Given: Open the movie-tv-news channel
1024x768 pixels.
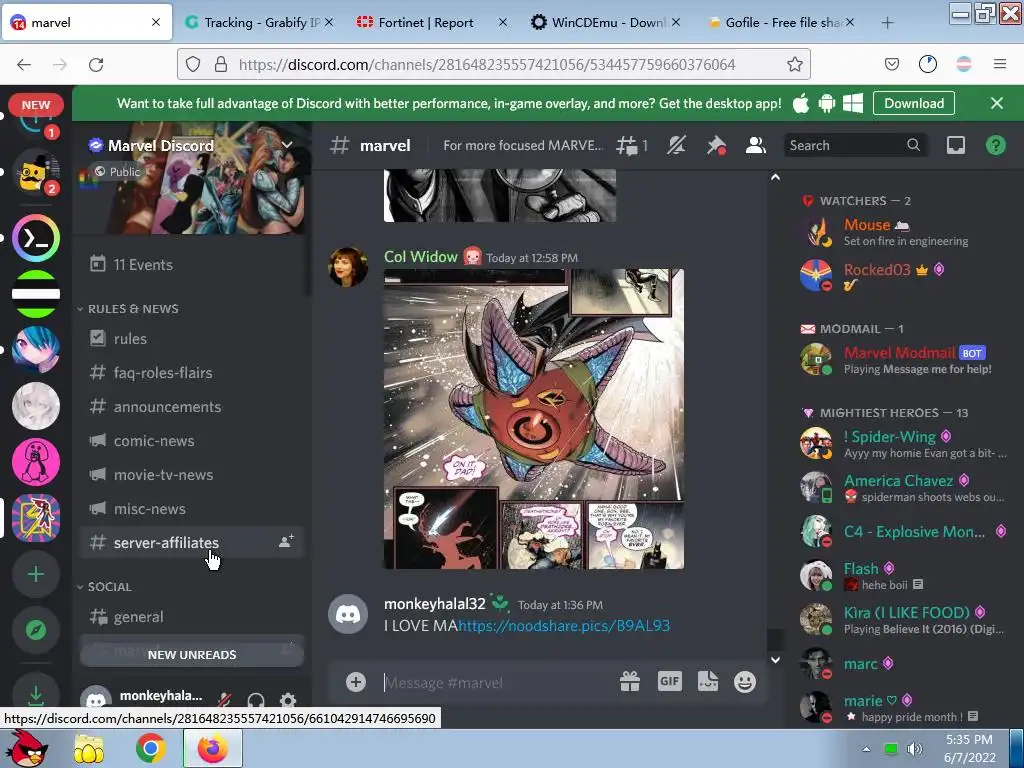Looking at the screenshot, I should pos(191,475).
